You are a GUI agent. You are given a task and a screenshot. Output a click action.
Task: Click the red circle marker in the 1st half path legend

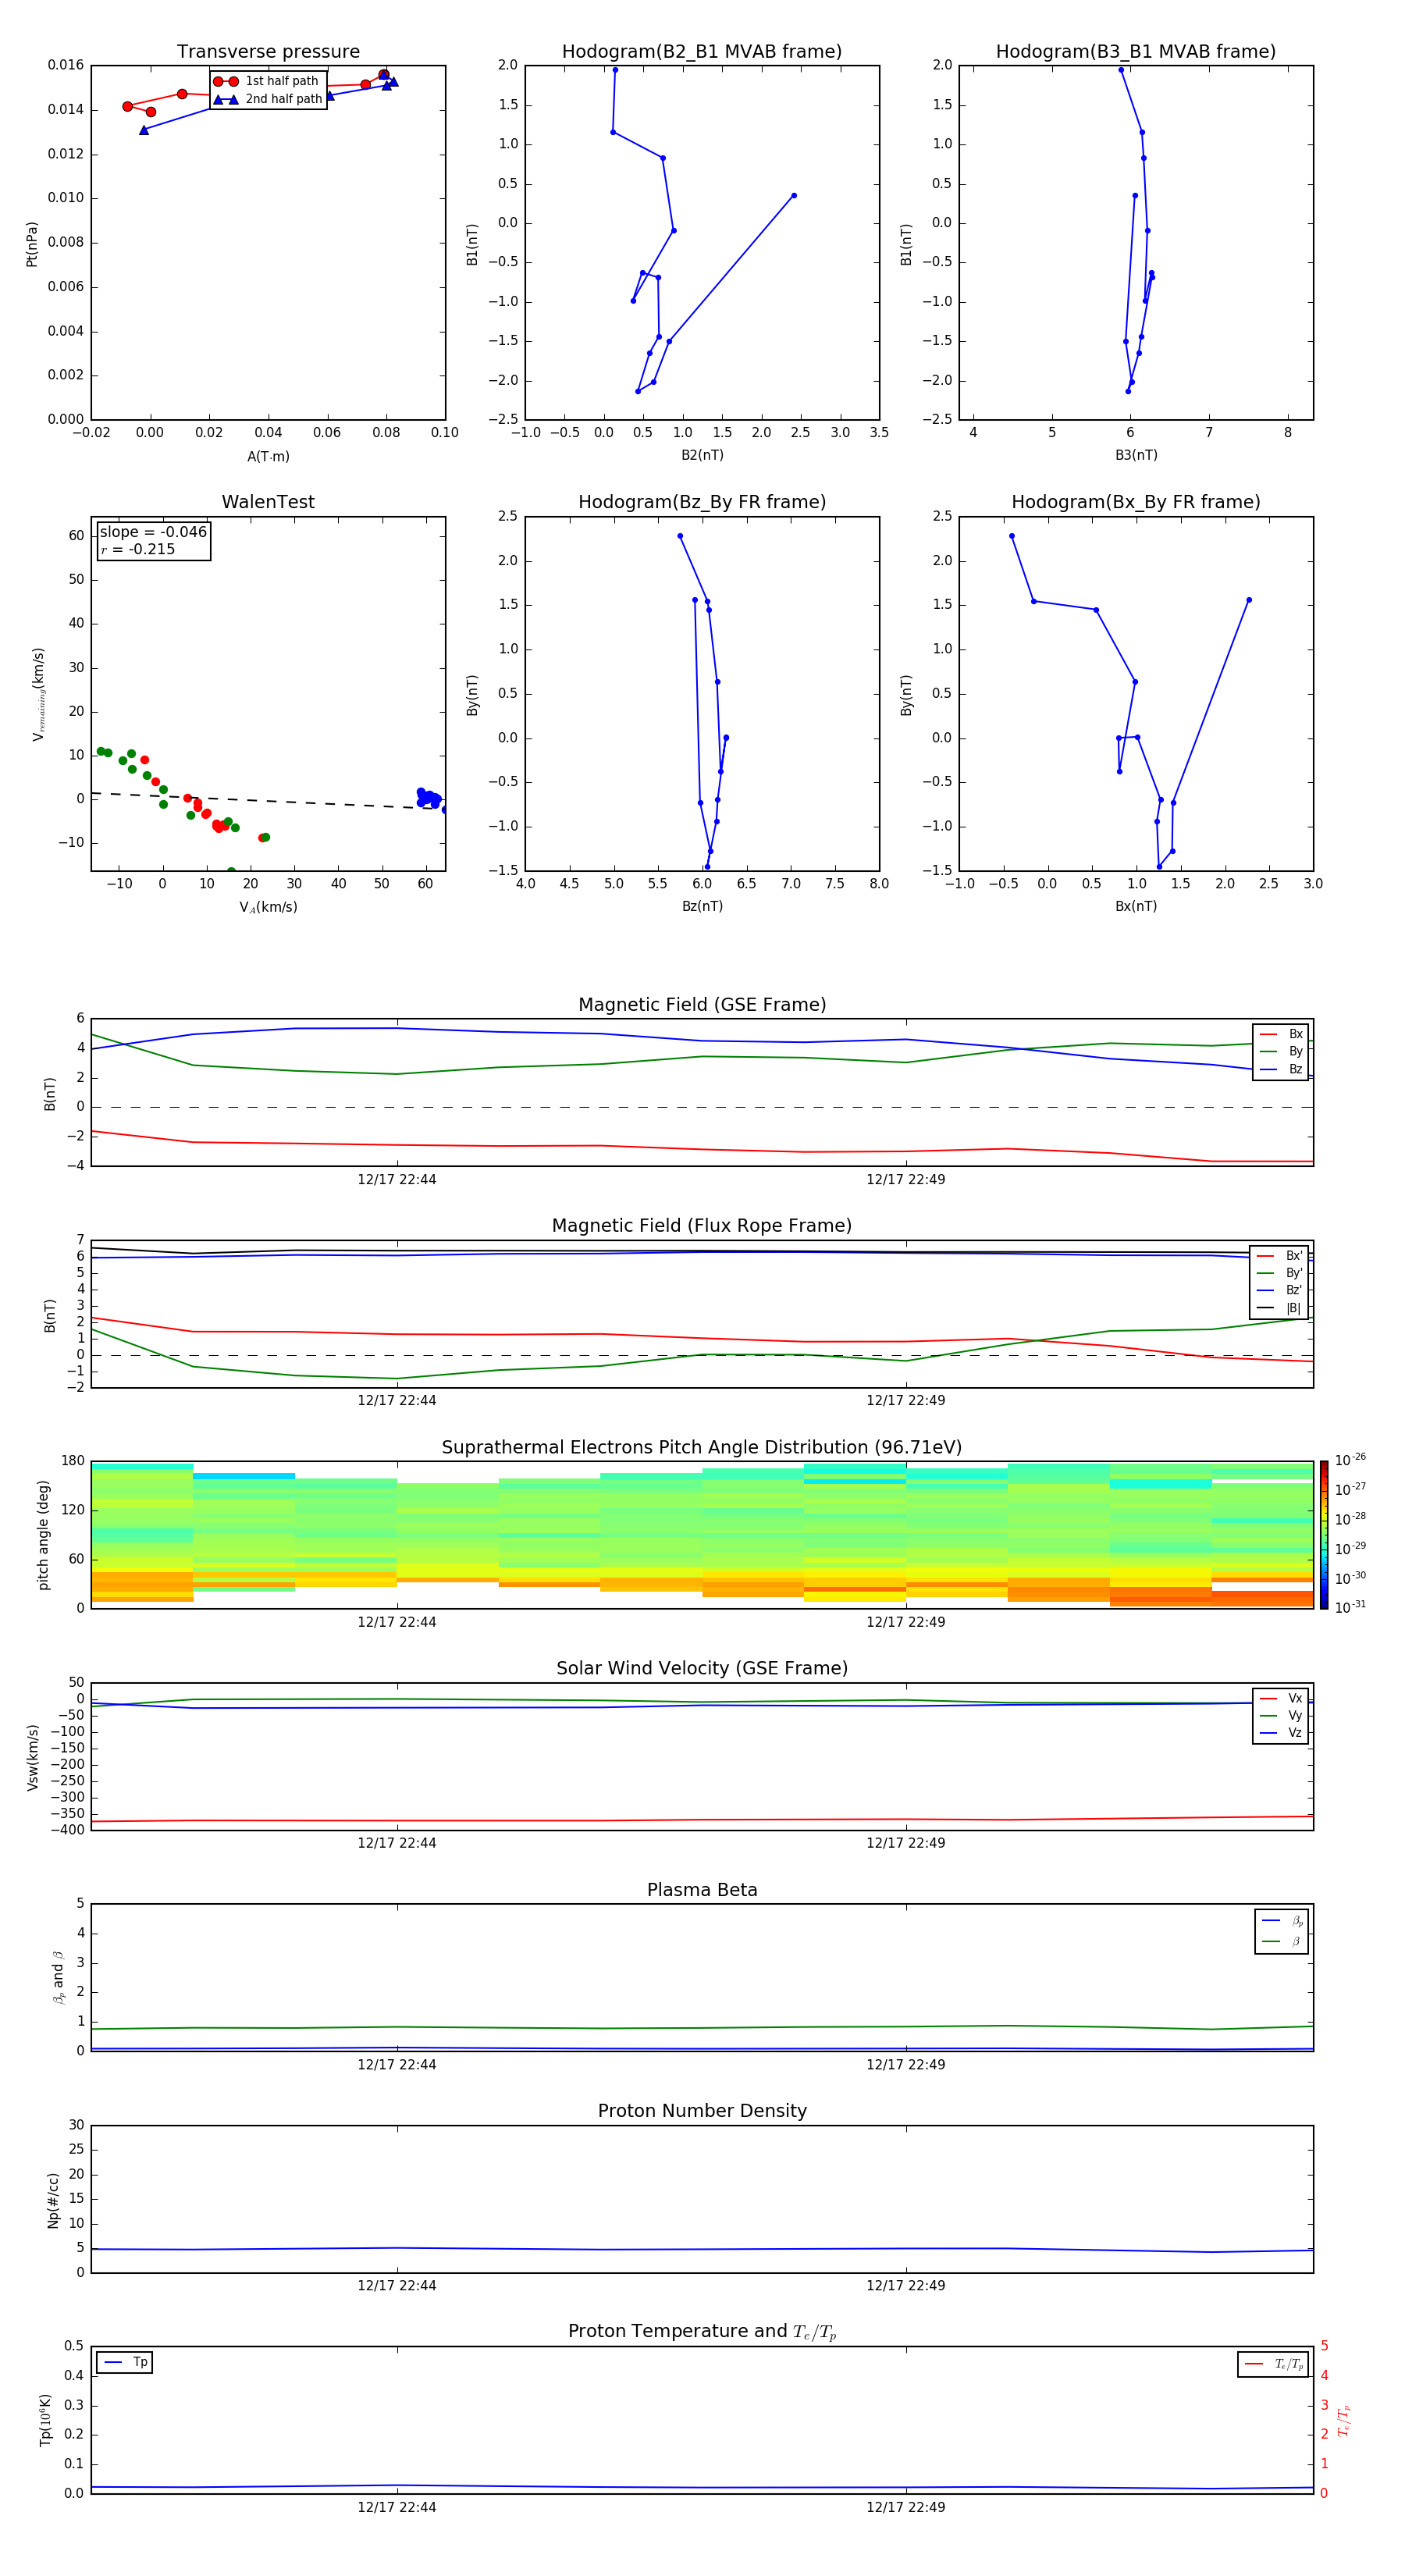click(x=225, y=81)
